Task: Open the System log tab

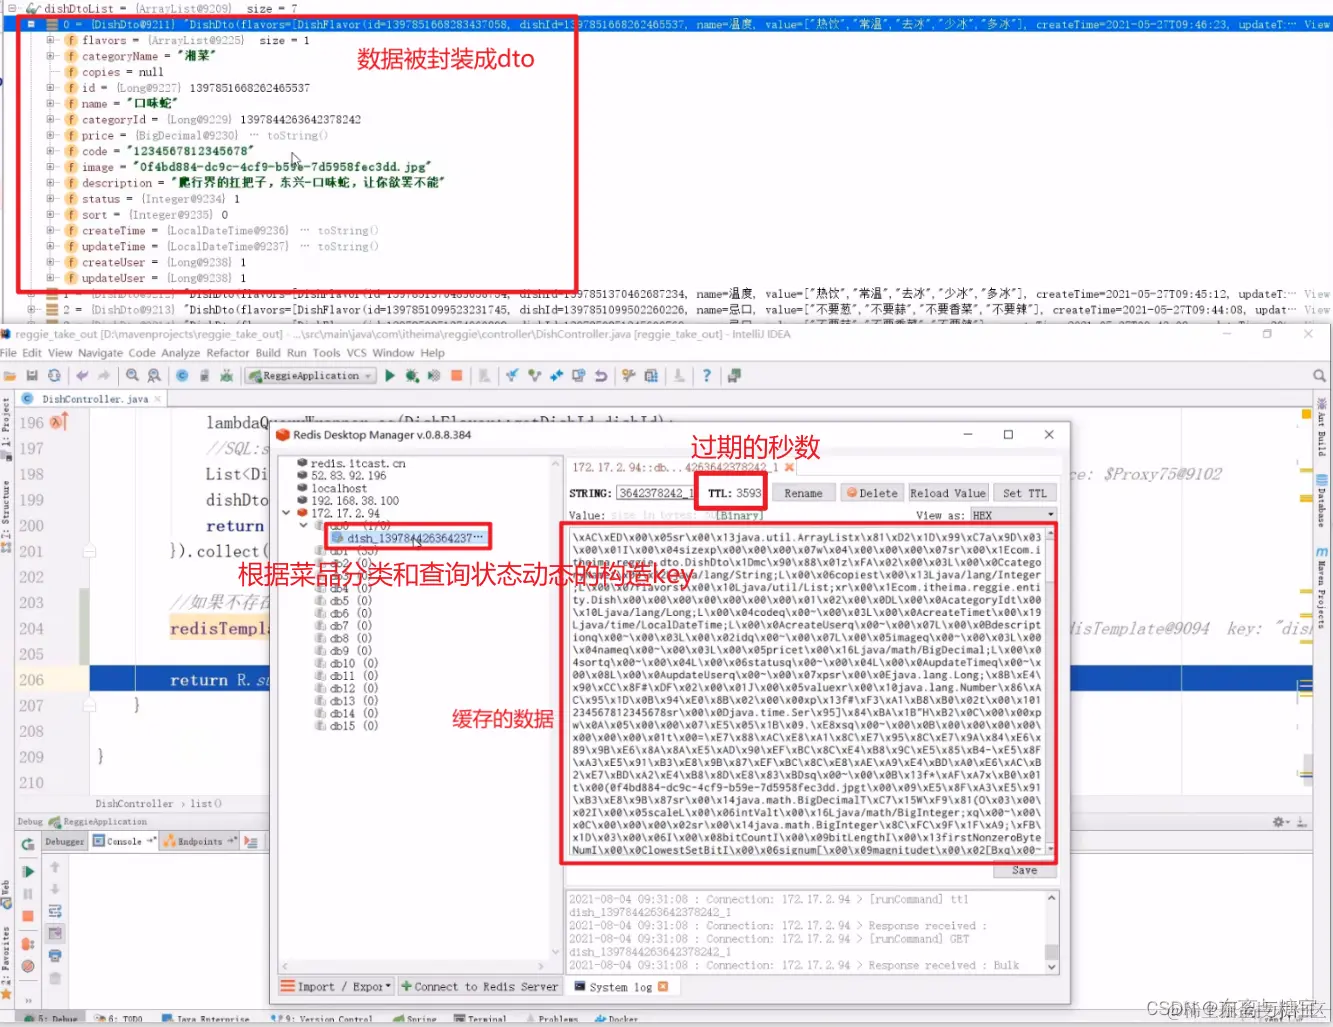Action: point(620,987)
